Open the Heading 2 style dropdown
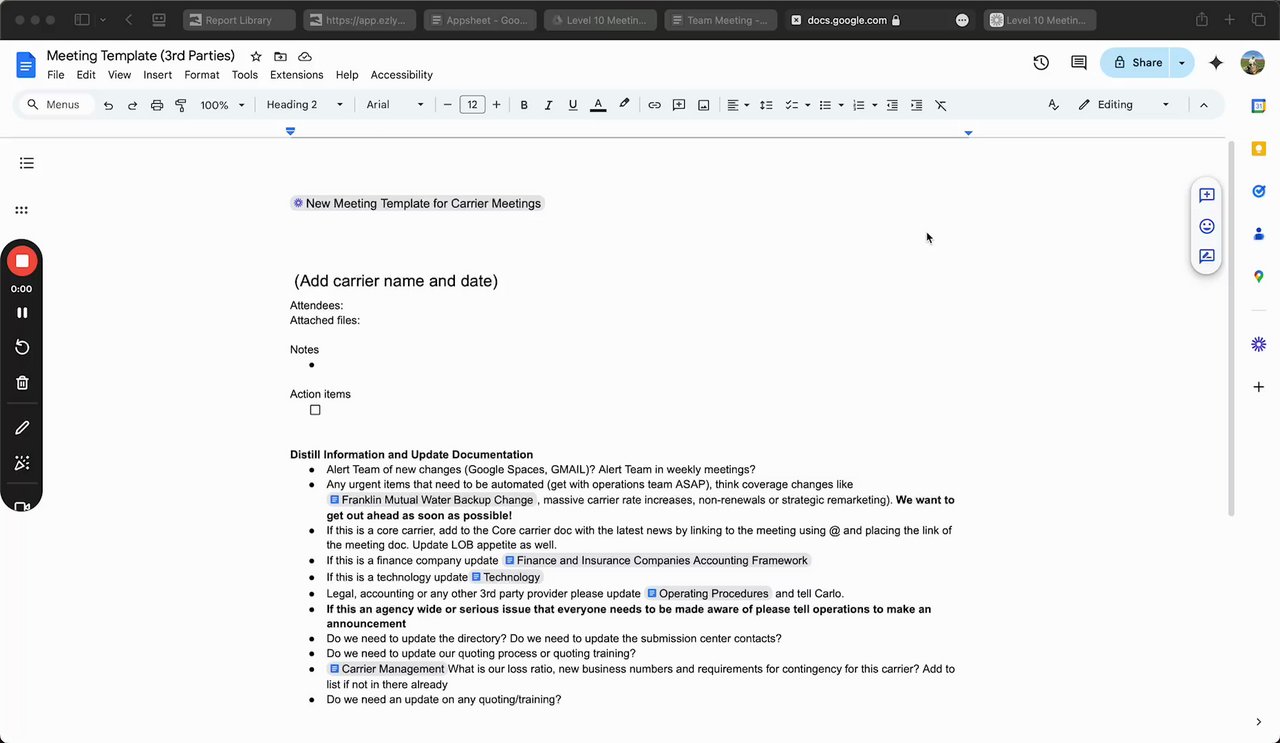This screenshot has width=1280, height=743. pyautogui.click(x=305, y=105)
